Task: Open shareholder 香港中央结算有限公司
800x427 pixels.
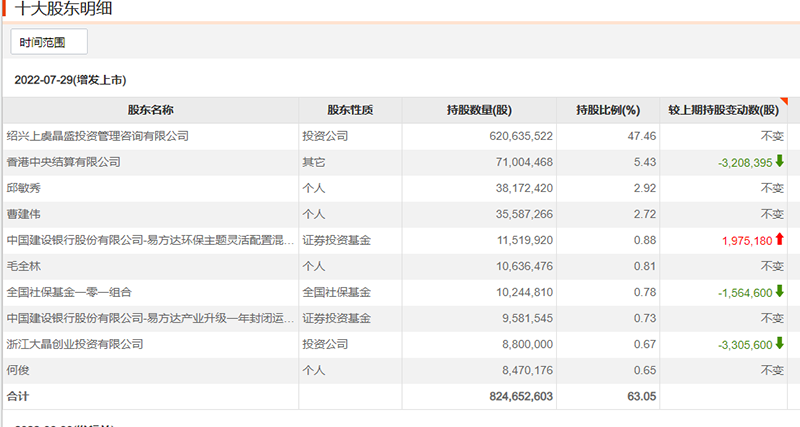Action: 63,161
